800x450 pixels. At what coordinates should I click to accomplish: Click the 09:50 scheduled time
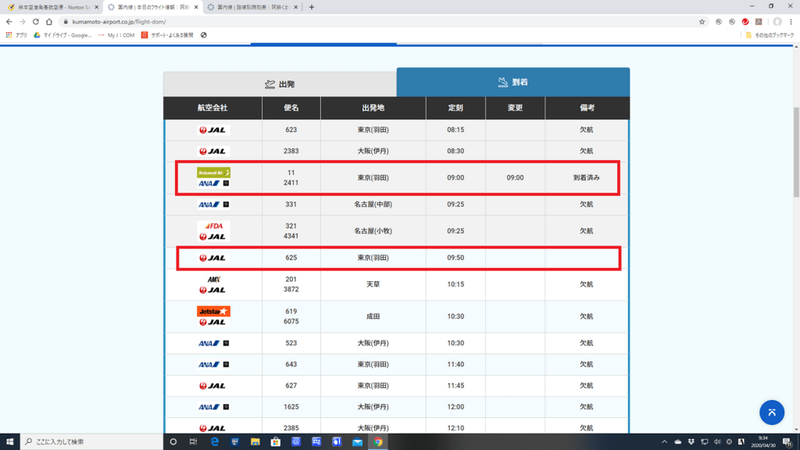tap(456, 258)
